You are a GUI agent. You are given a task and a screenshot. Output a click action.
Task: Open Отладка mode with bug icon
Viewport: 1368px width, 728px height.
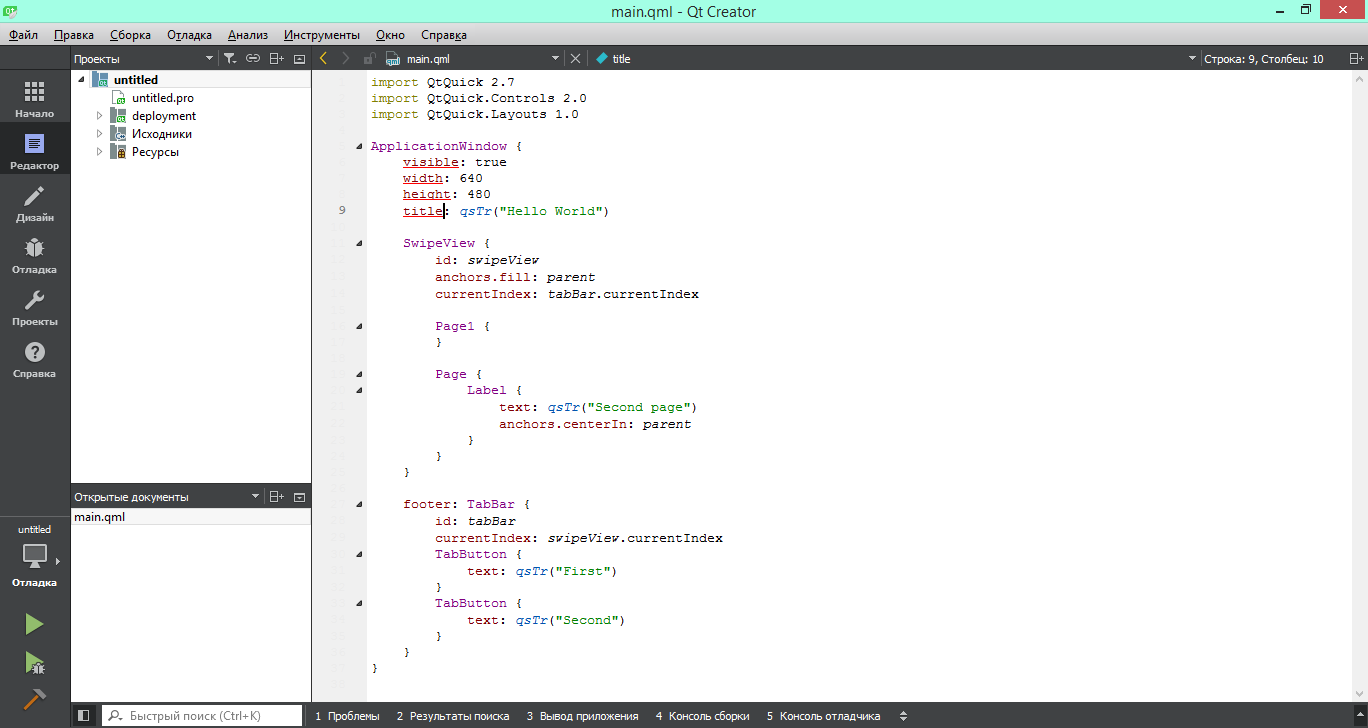click(35, 254)
